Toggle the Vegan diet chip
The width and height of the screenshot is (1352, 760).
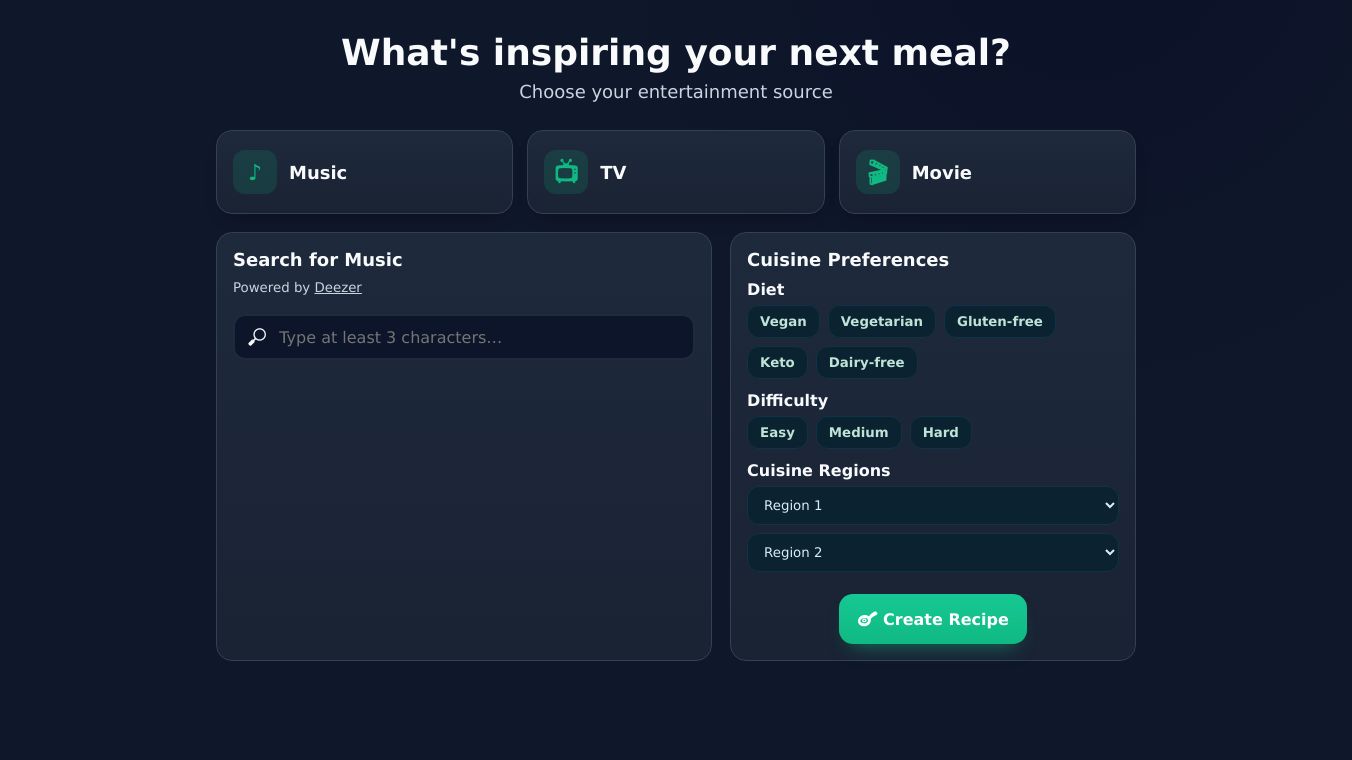point(783,321)
